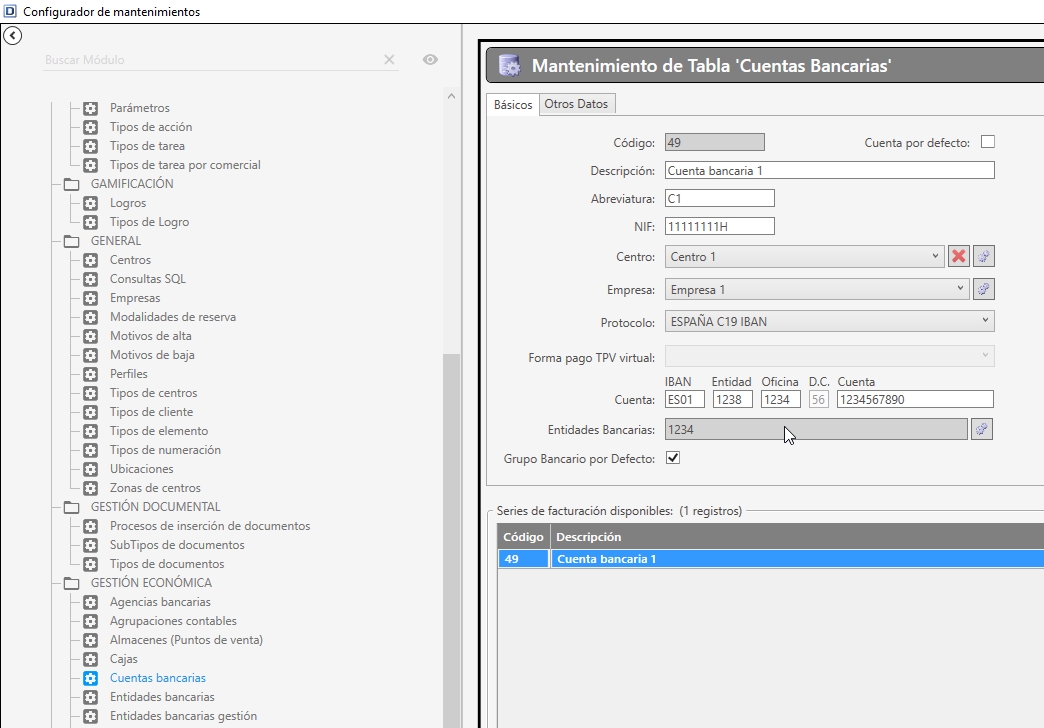Image resolution: width=1044 pixels, height=728 pixels.
Task: Clear the Buscar Módulo search field
Action: click(390, 60)
